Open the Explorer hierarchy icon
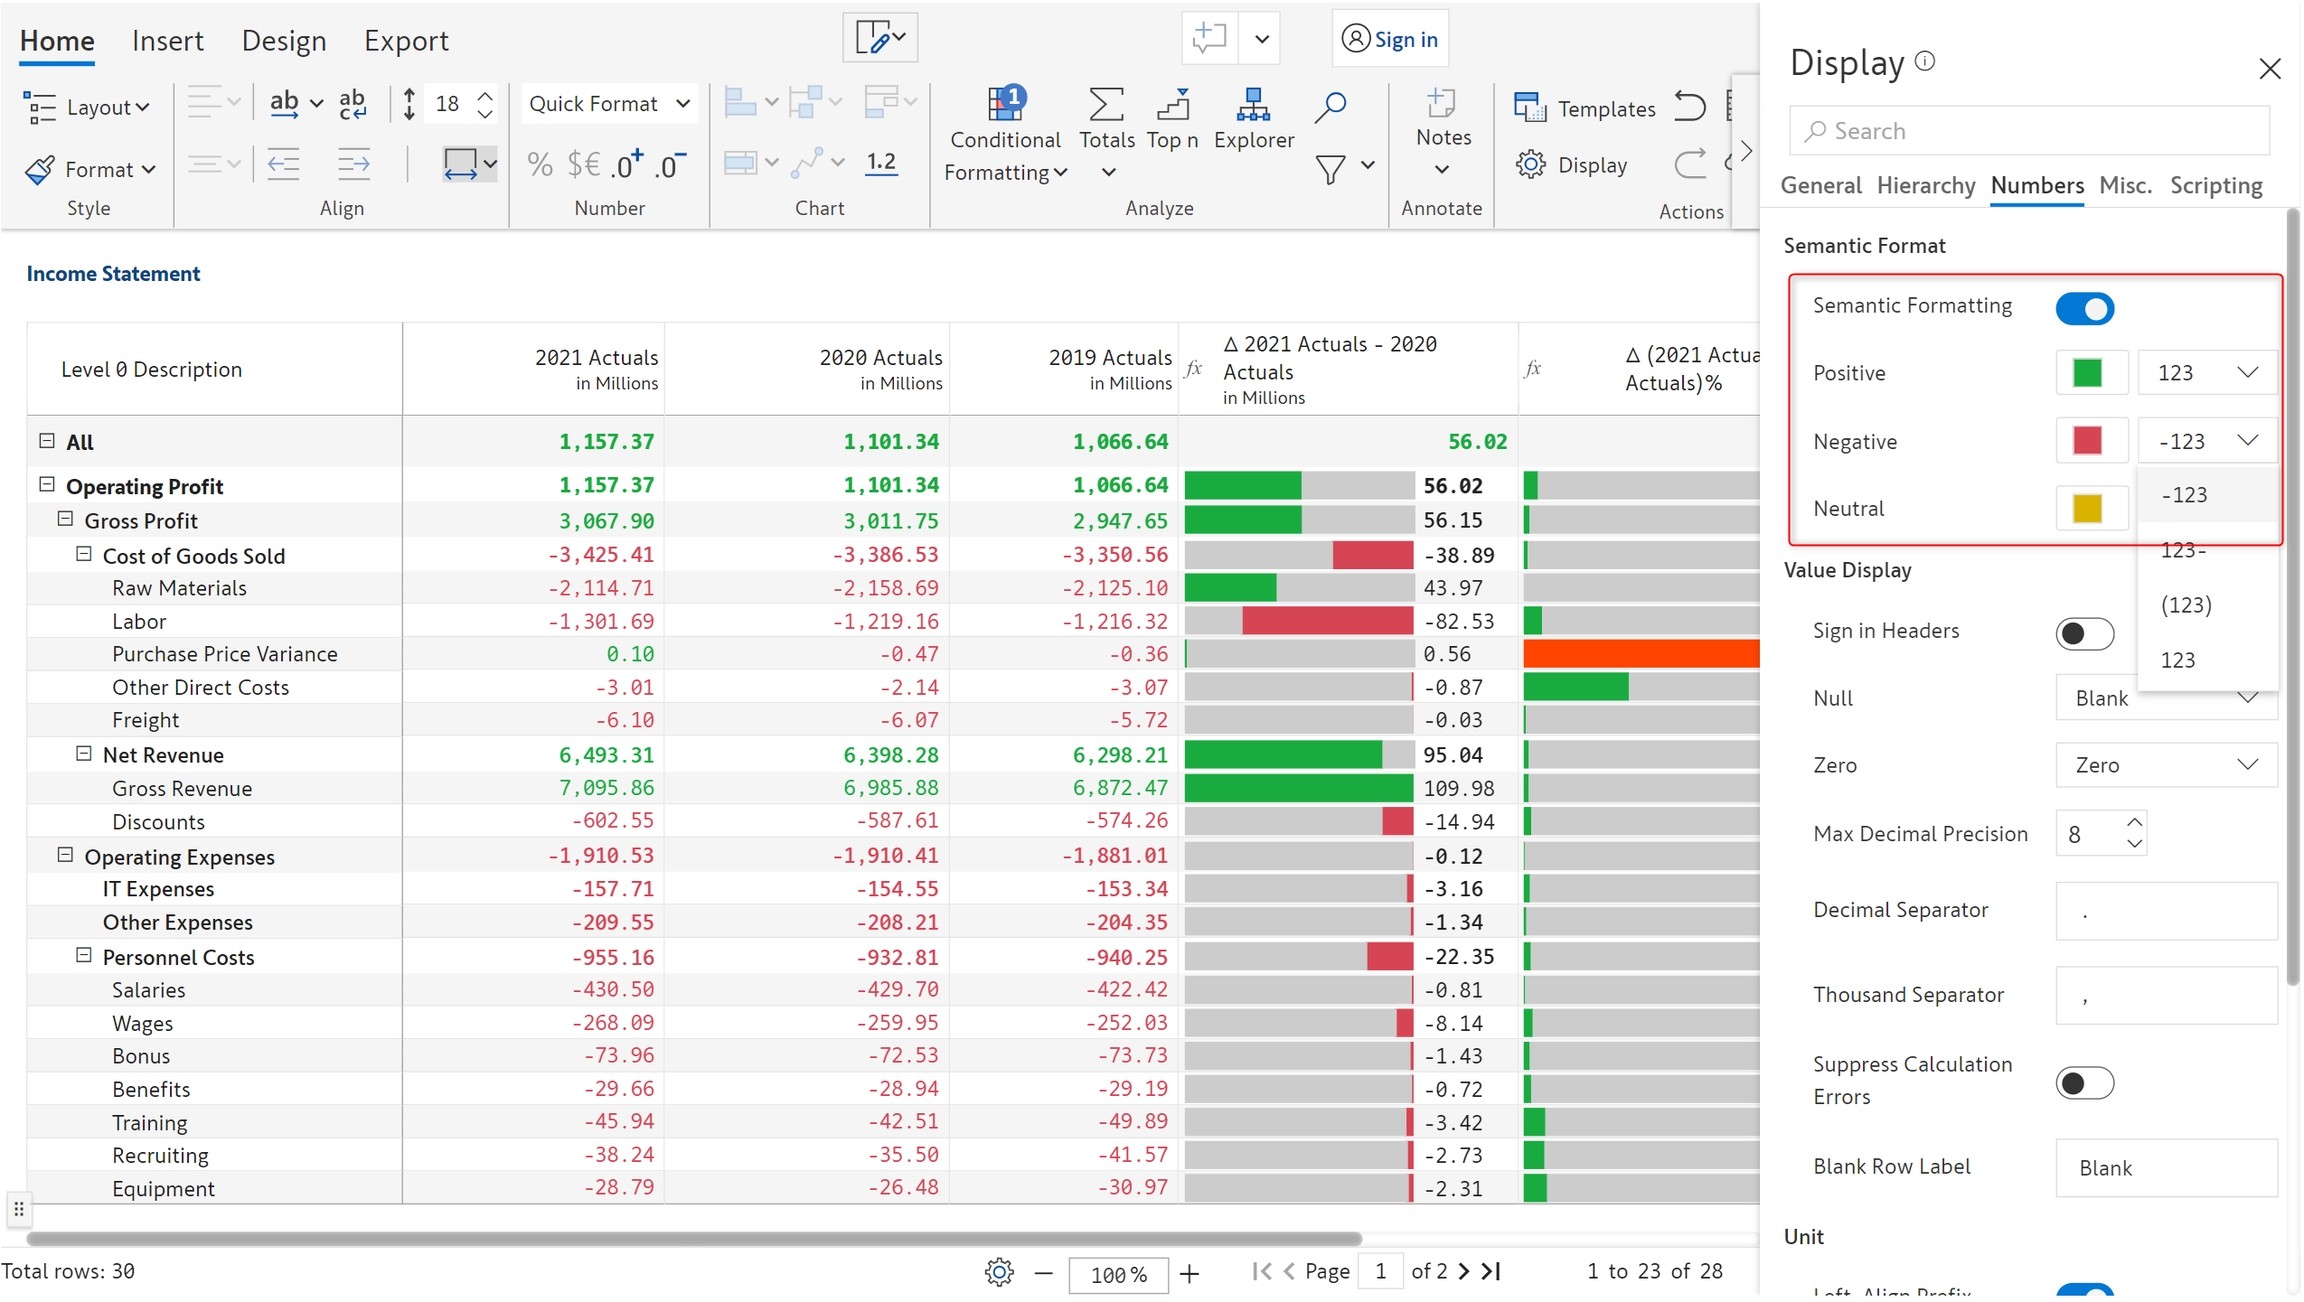 click(1253, 104)
